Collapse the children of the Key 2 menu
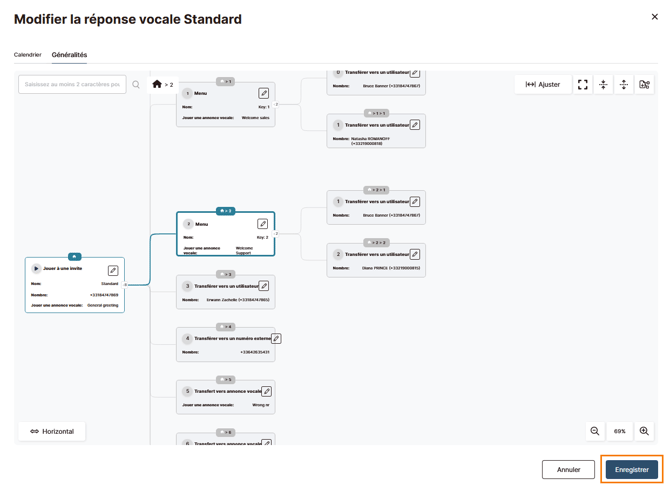The width and height of the screenshot is (670, 493). pyautogui.click(x=276, y=234)
